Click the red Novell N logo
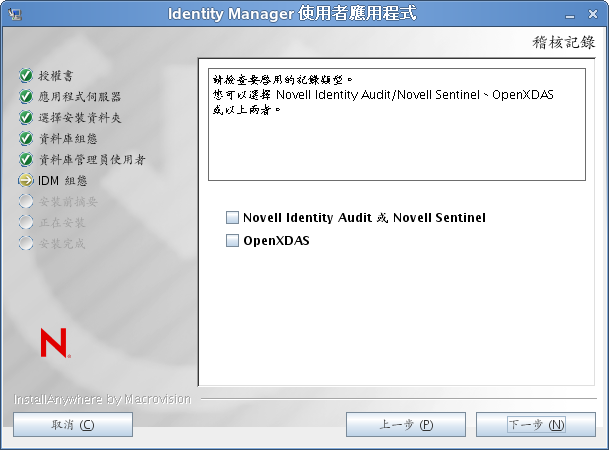Viewport: 609px width, 450px height. pos(53,342)
